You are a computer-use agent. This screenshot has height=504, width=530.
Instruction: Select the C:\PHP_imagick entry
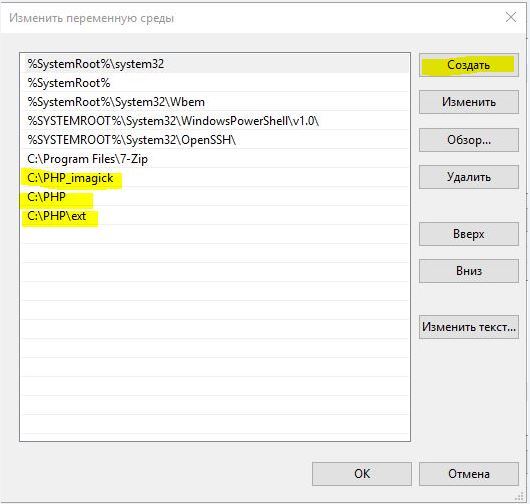(216, 178)
